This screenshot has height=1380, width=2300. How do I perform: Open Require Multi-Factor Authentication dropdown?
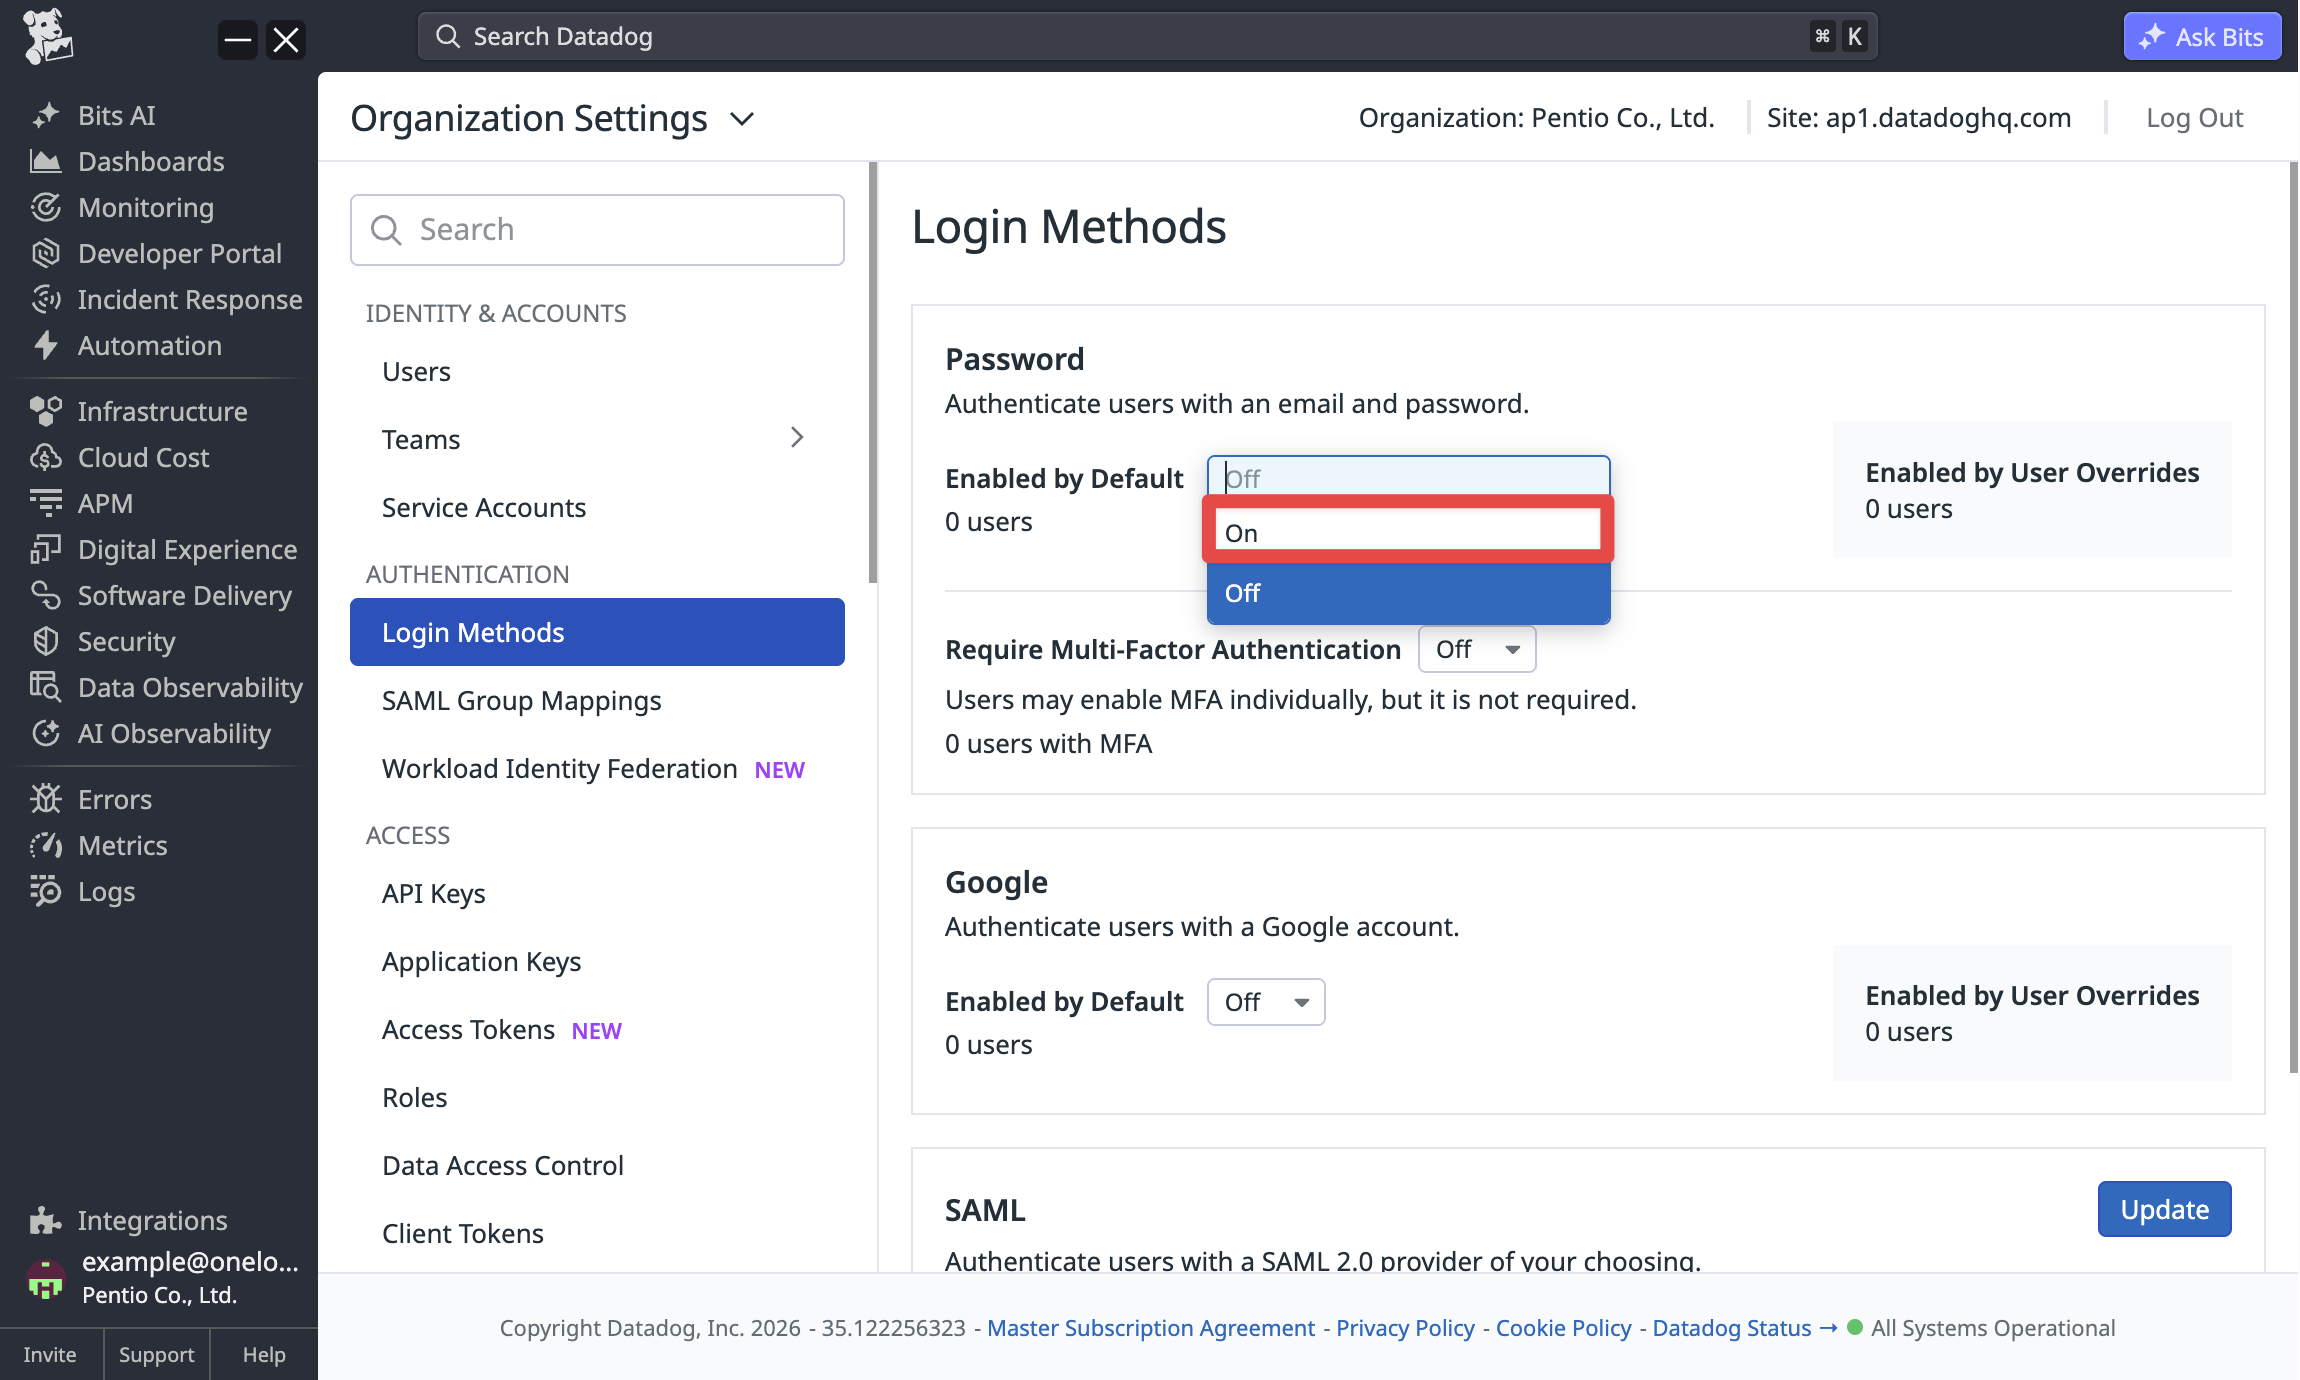tap(1477, 649)
